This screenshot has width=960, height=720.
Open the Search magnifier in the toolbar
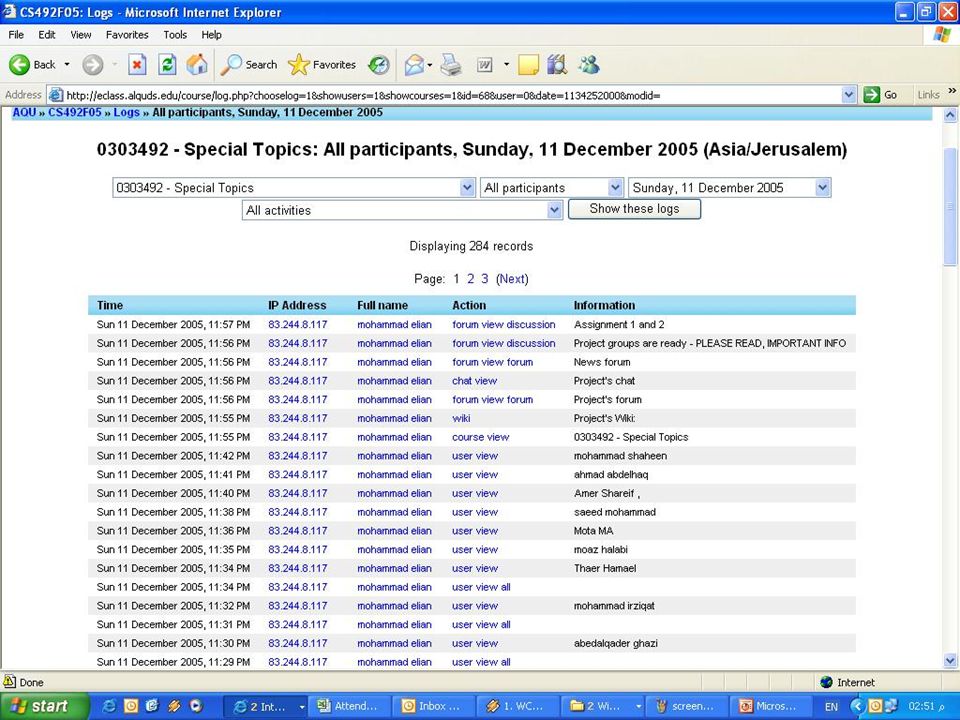coord(231,64)
